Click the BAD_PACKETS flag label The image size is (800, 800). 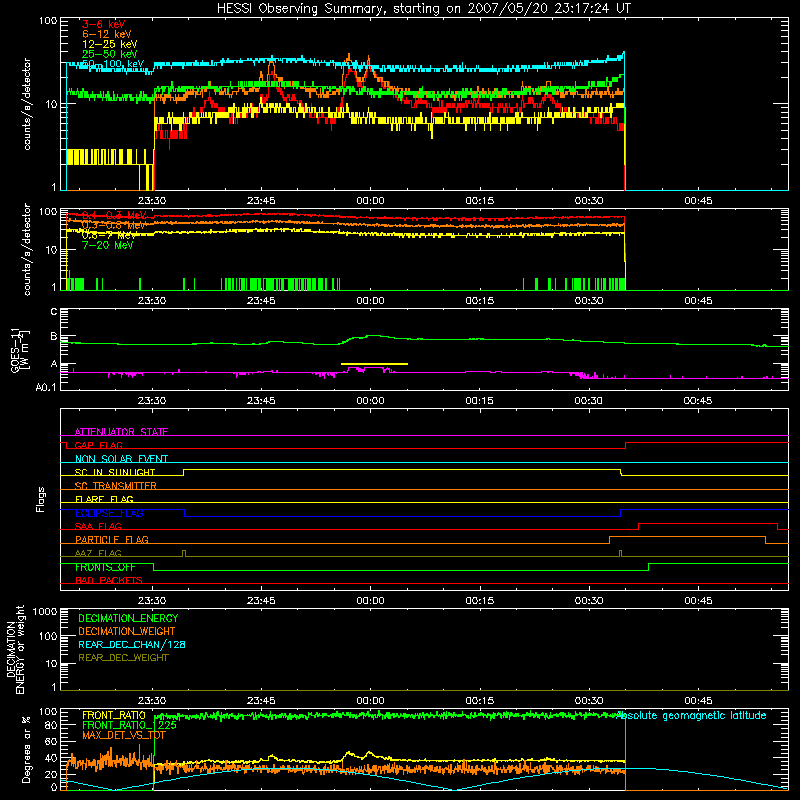pos(109,580)
